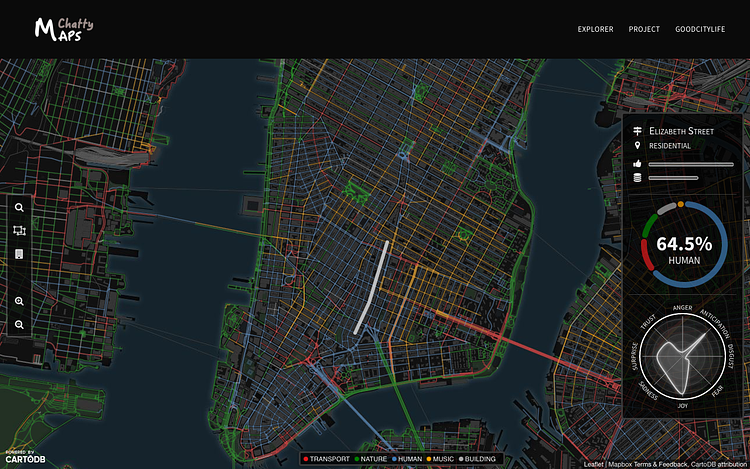Screen dimensions: 750x469
Task: Click the red transport segment of donut chart
Action: coord(646,256)
